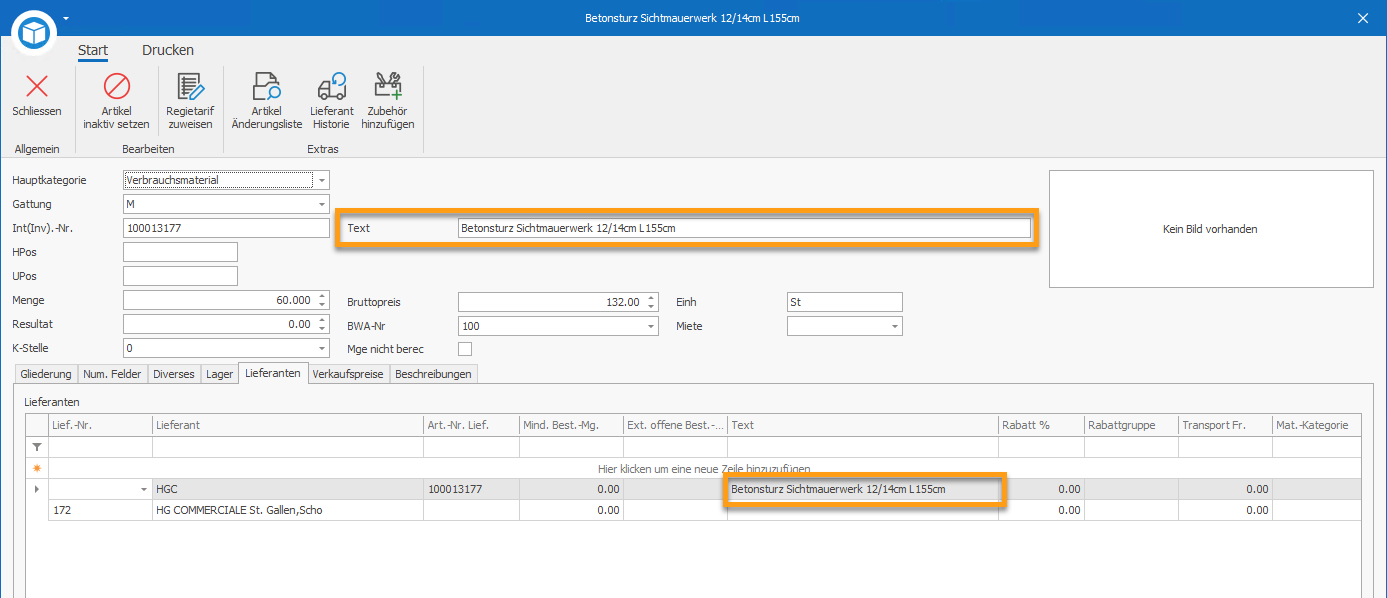Click the new-row asterisk indicator
Image resolution: width=1387 pixels, height=598 pixels.
point(37,468)
